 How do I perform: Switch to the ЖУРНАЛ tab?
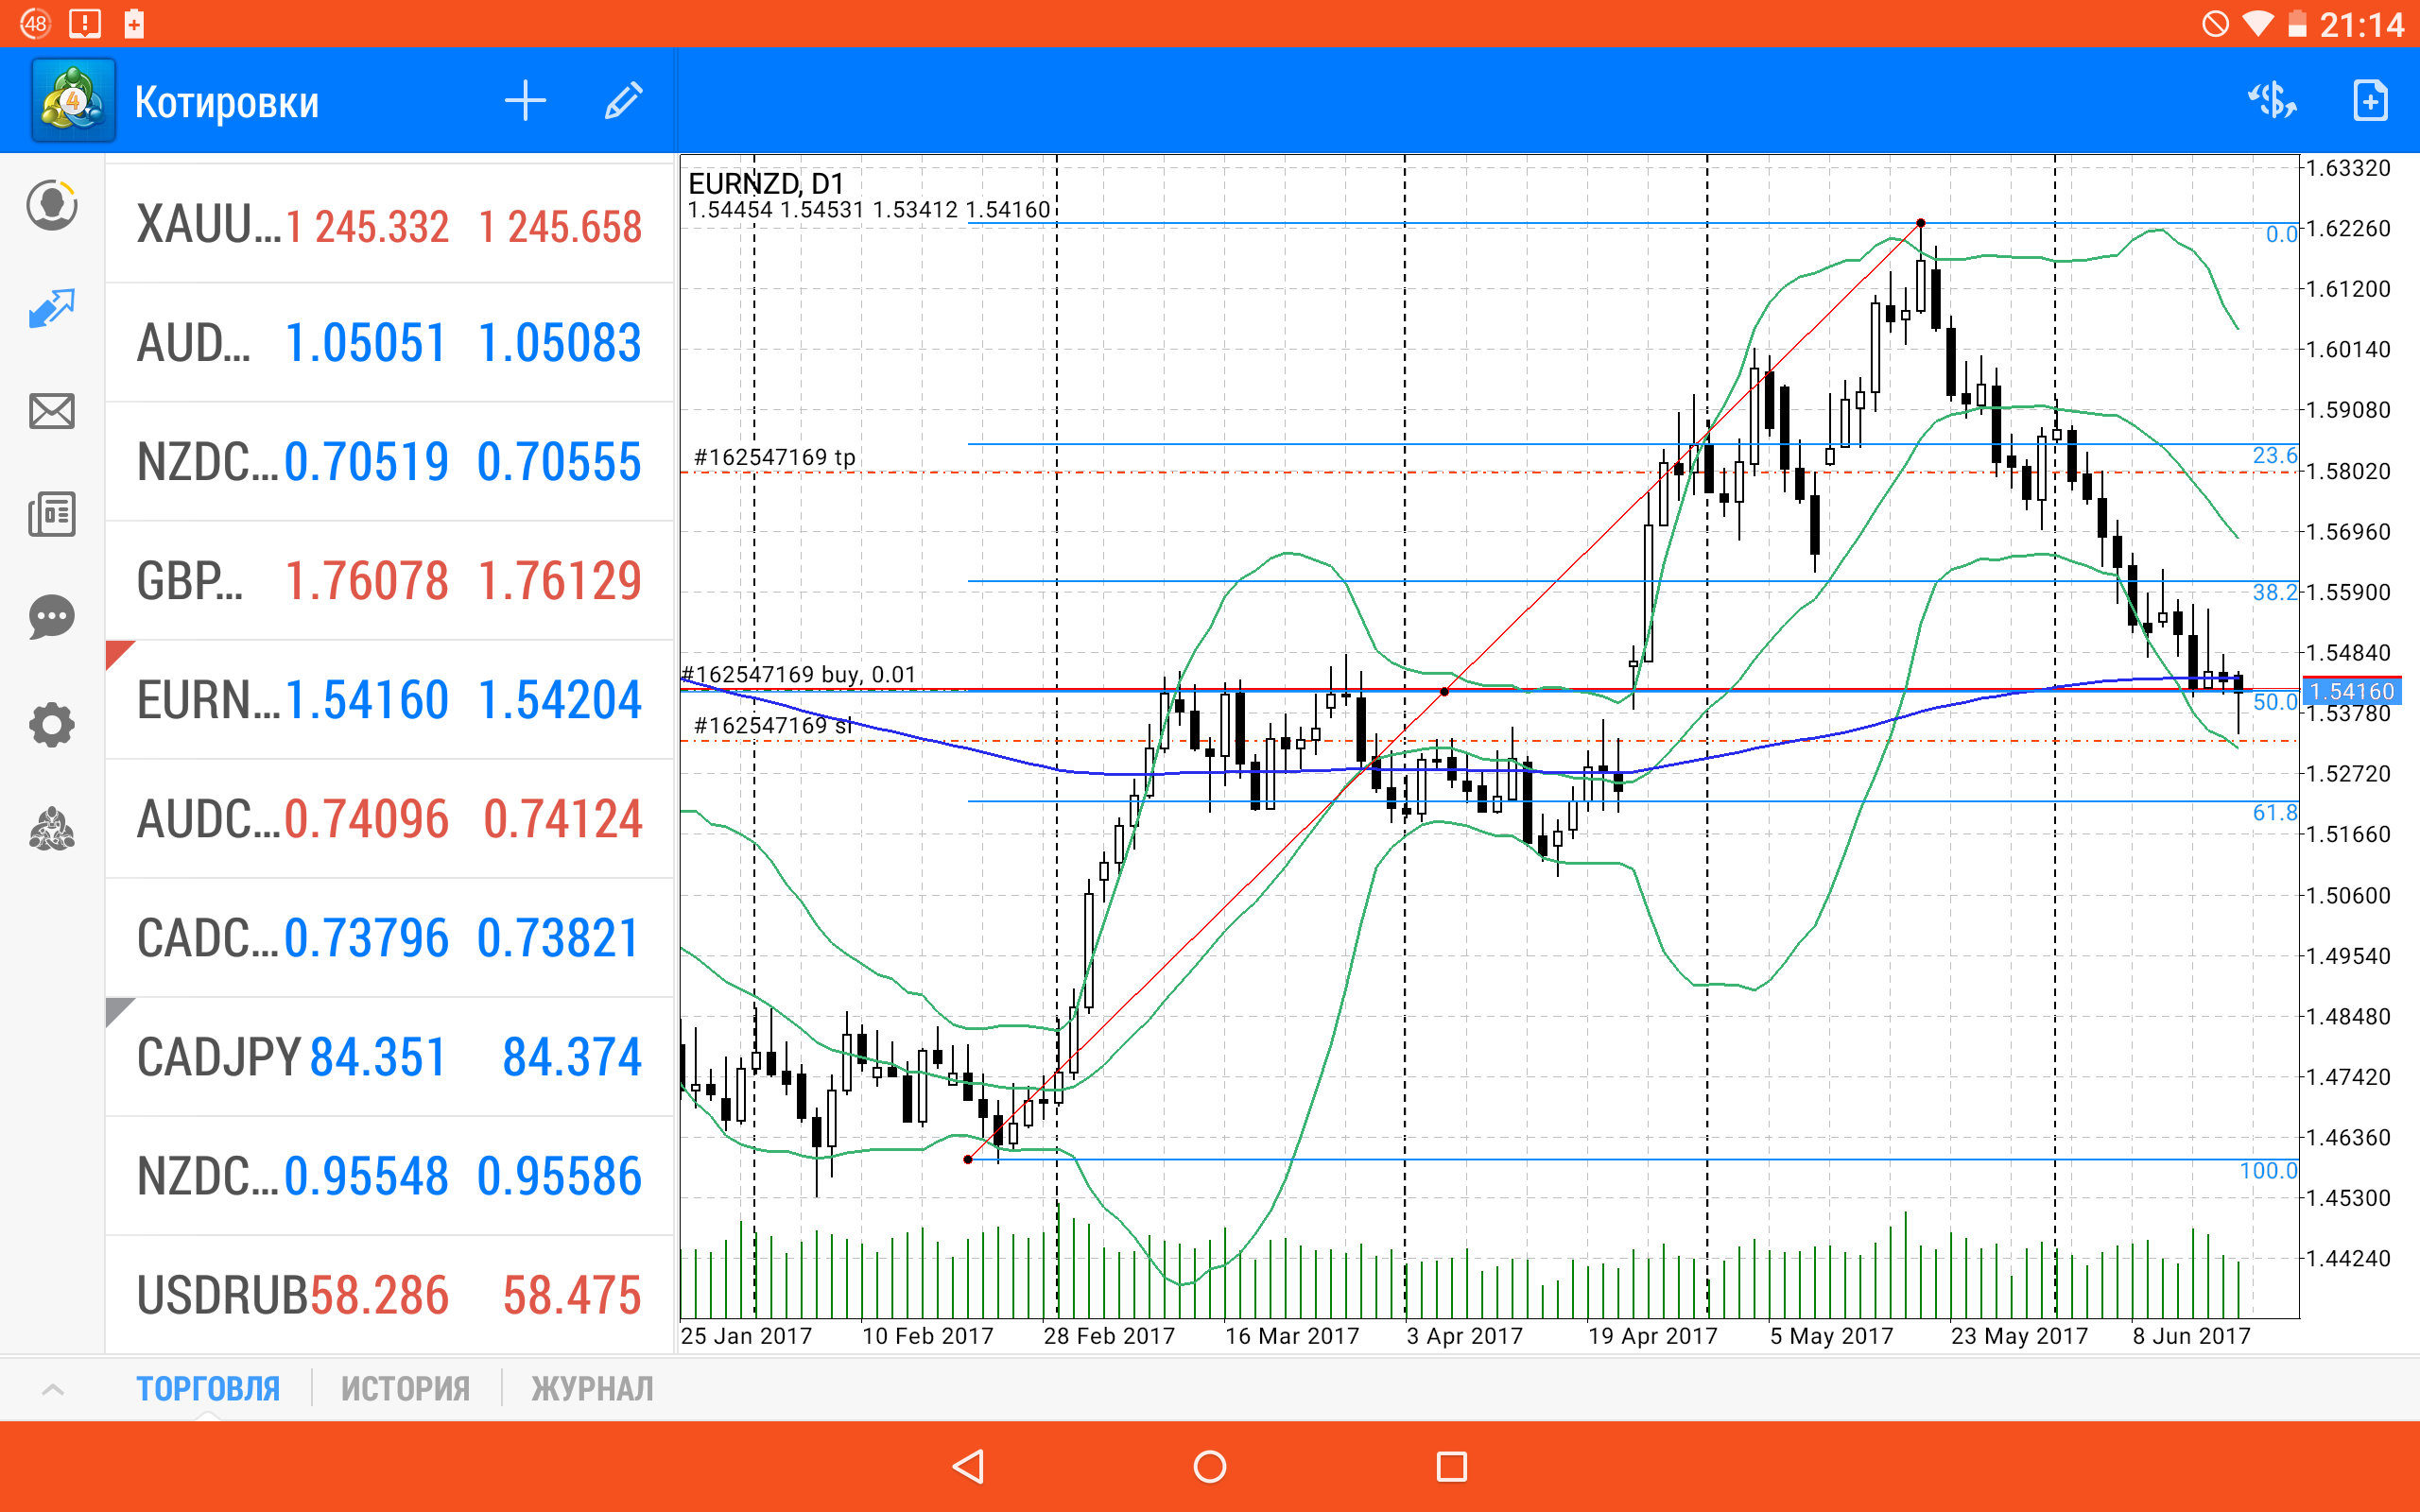coord(592,1389)
